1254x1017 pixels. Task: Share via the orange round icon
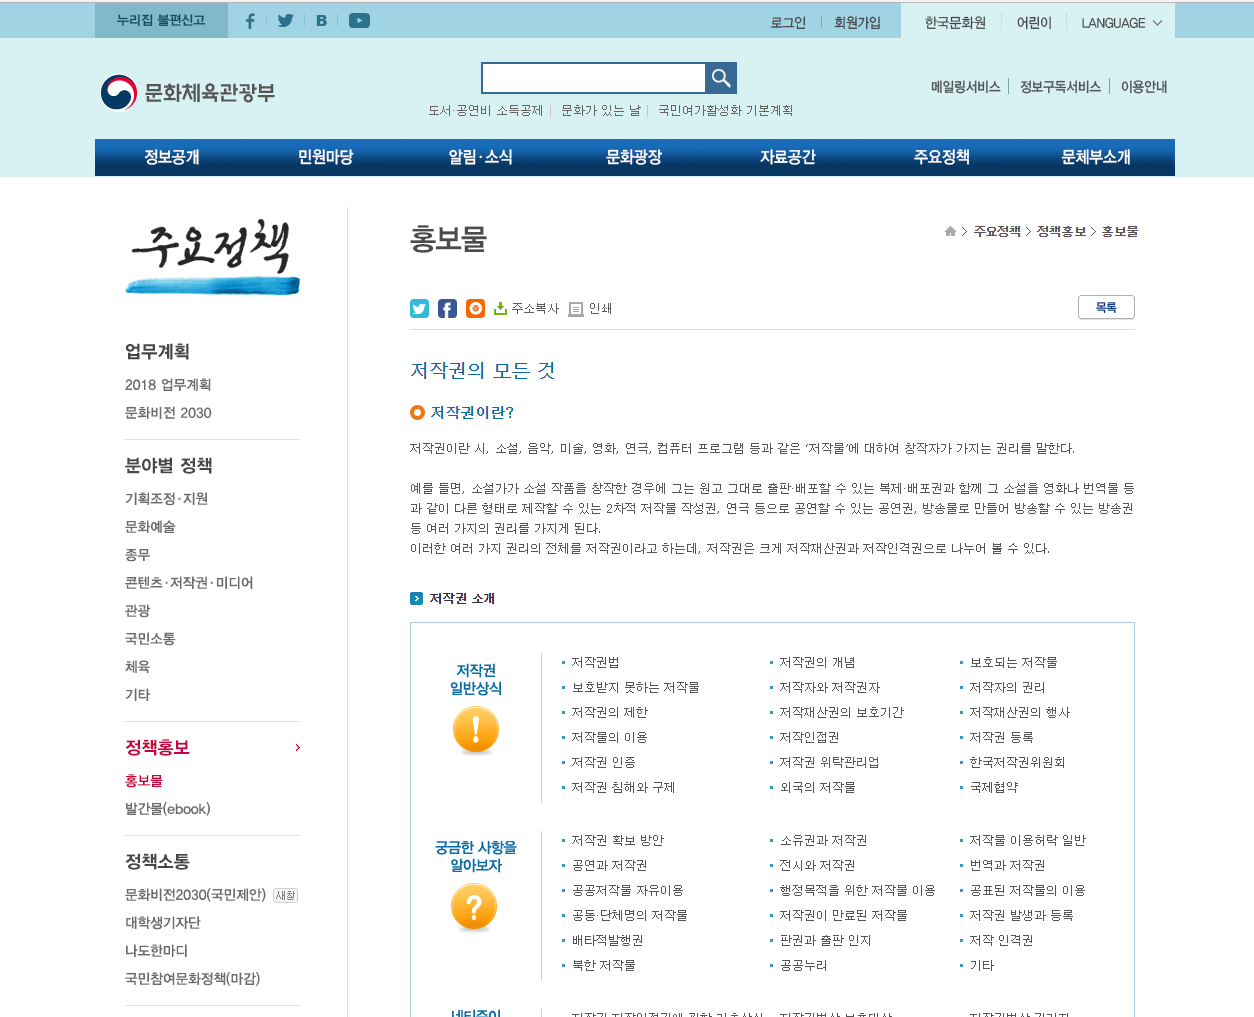pyautogui.click(x=475, y=308)
